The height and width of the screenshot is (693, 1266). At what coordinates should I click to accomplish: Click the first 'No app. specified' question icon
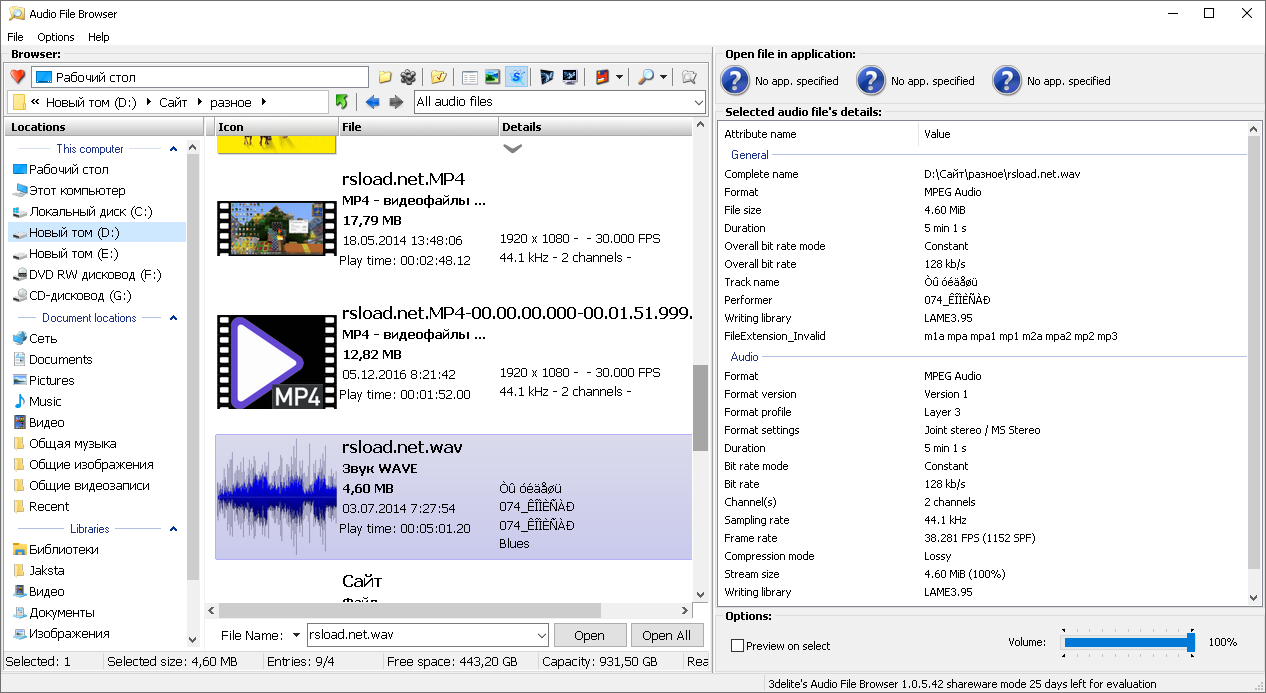pyautogui.click(x=735, y=81)
